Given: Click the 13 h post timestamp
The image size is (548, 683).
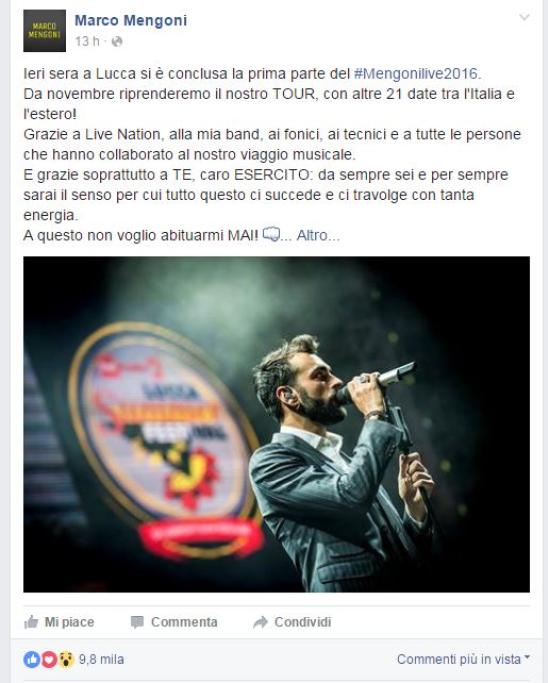Looking at the screenshot, I should tap(87, 41).
